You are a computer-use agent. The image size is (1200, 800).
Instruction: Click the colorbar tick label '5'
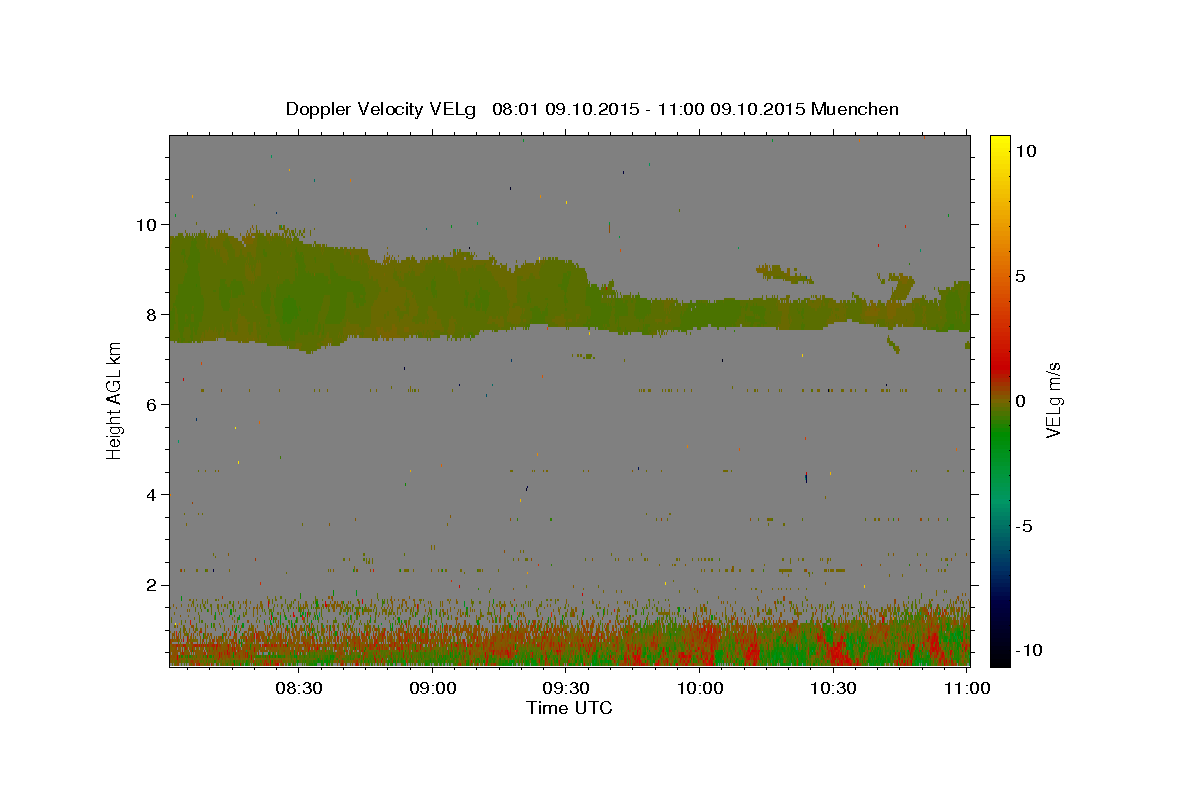coord(1021,276)
